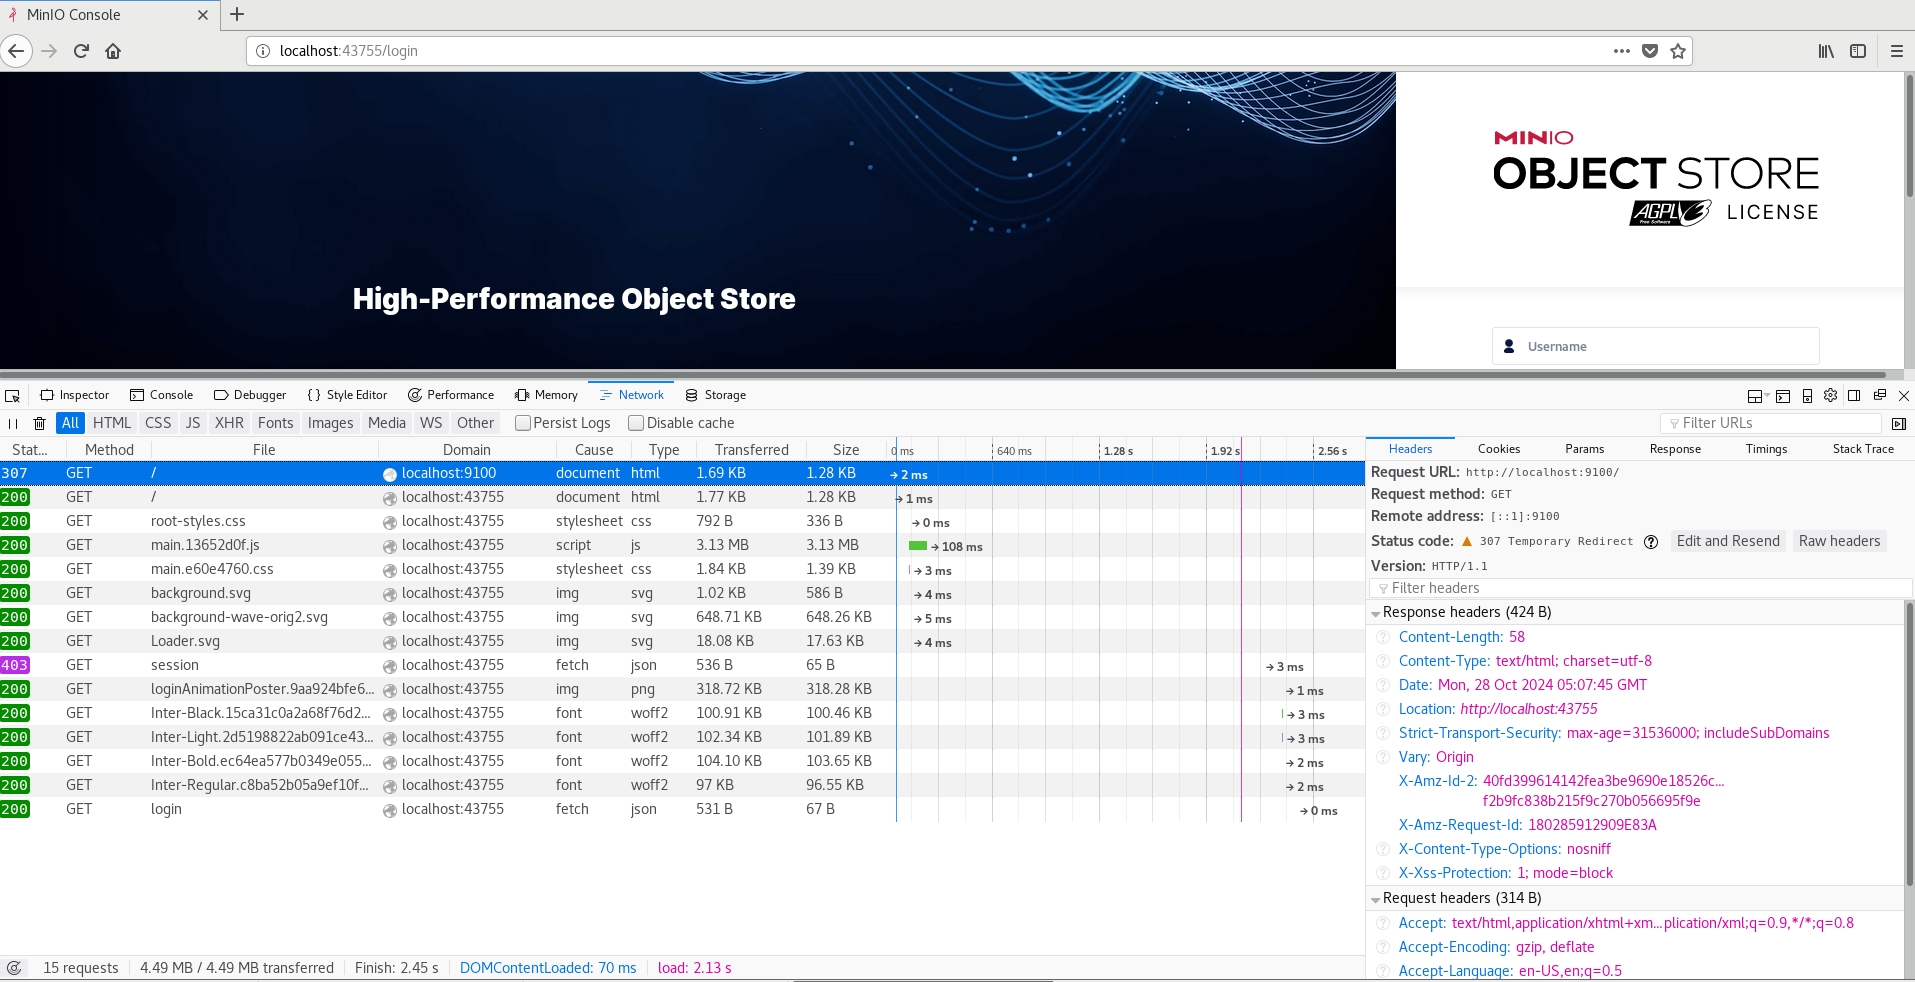1915x982 pixels.
Task: Check the Disable cache option
Action: coord(636,423)
